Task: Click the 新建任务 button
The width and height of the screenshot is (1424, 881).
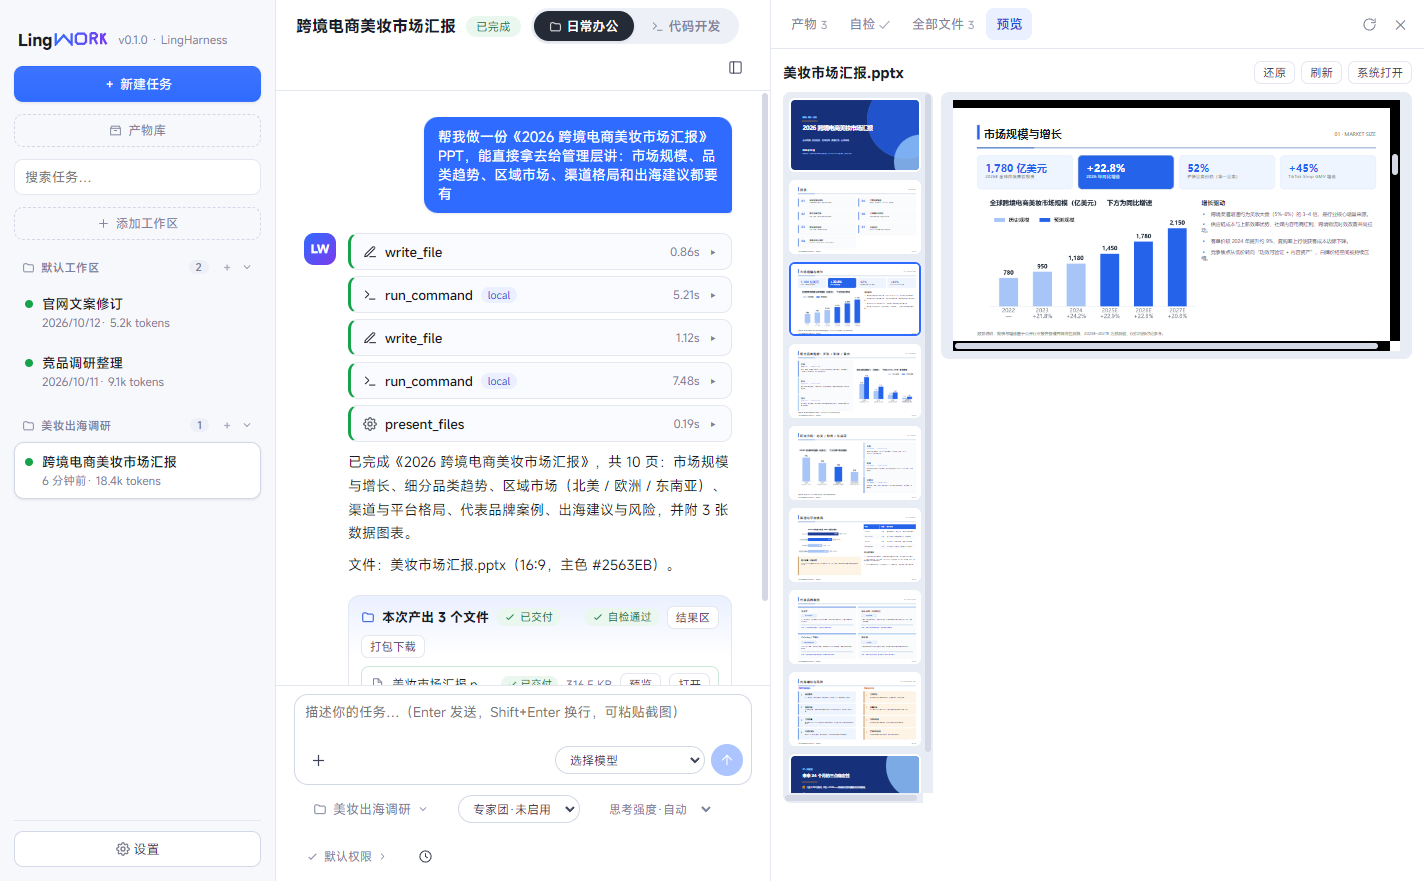Action: [137, 84]
